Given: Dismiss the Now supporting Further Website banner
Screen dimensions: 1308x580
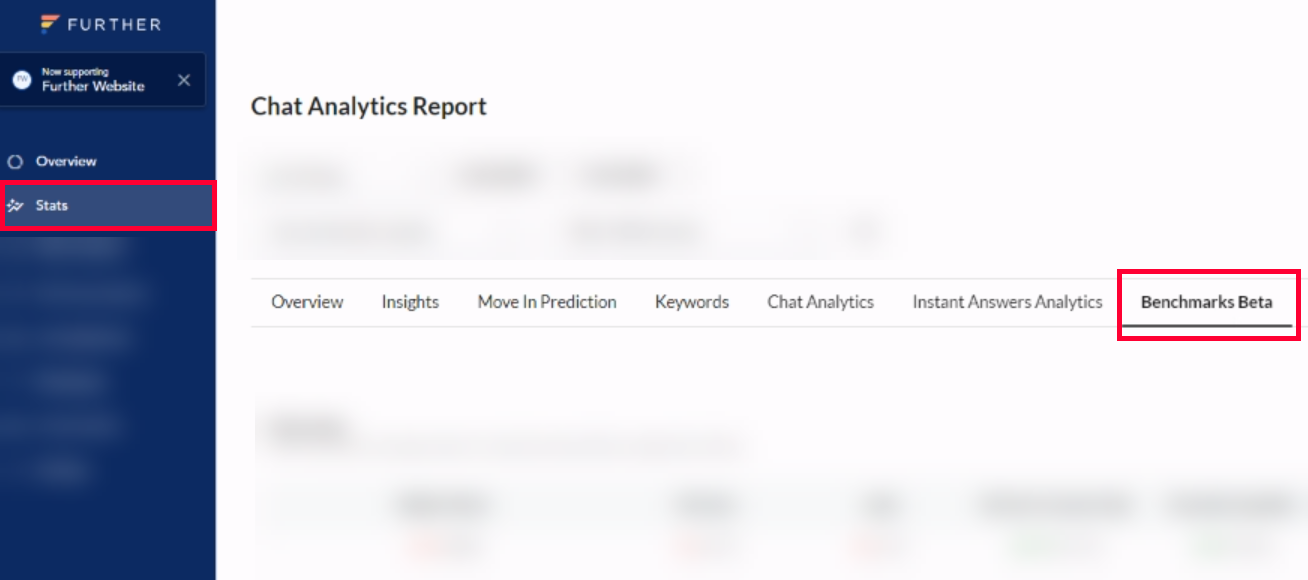Looking at the screenshot, I should pos(184,80).
